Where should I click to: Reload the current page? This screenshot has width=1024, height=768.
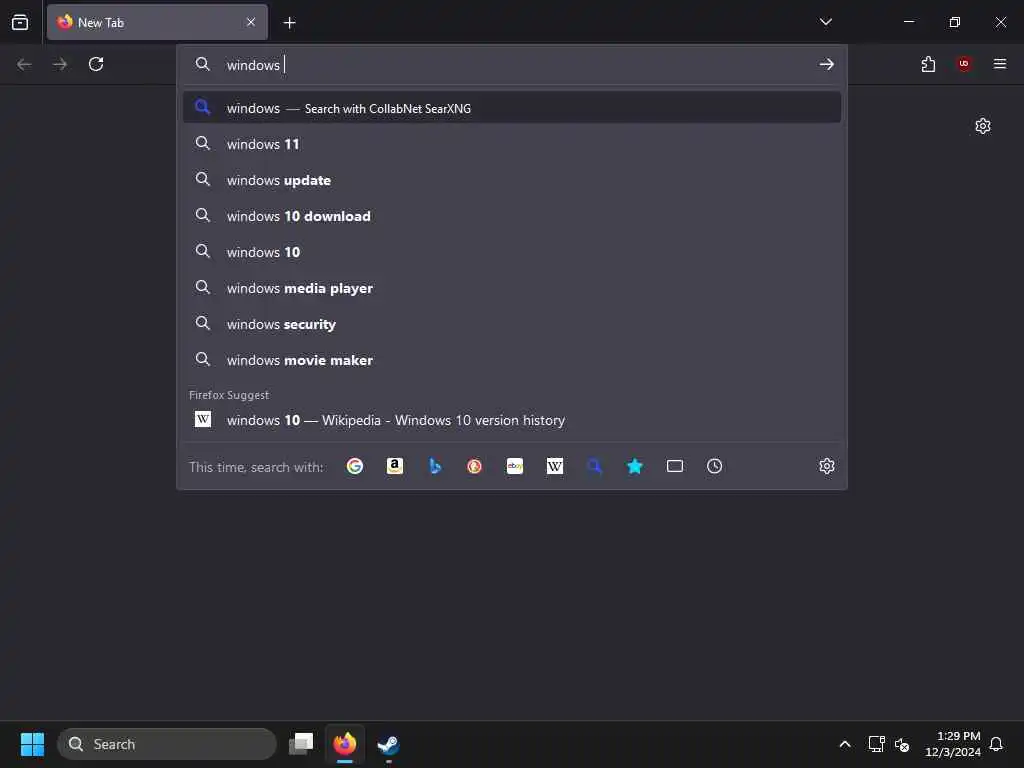tap(96, 64)
